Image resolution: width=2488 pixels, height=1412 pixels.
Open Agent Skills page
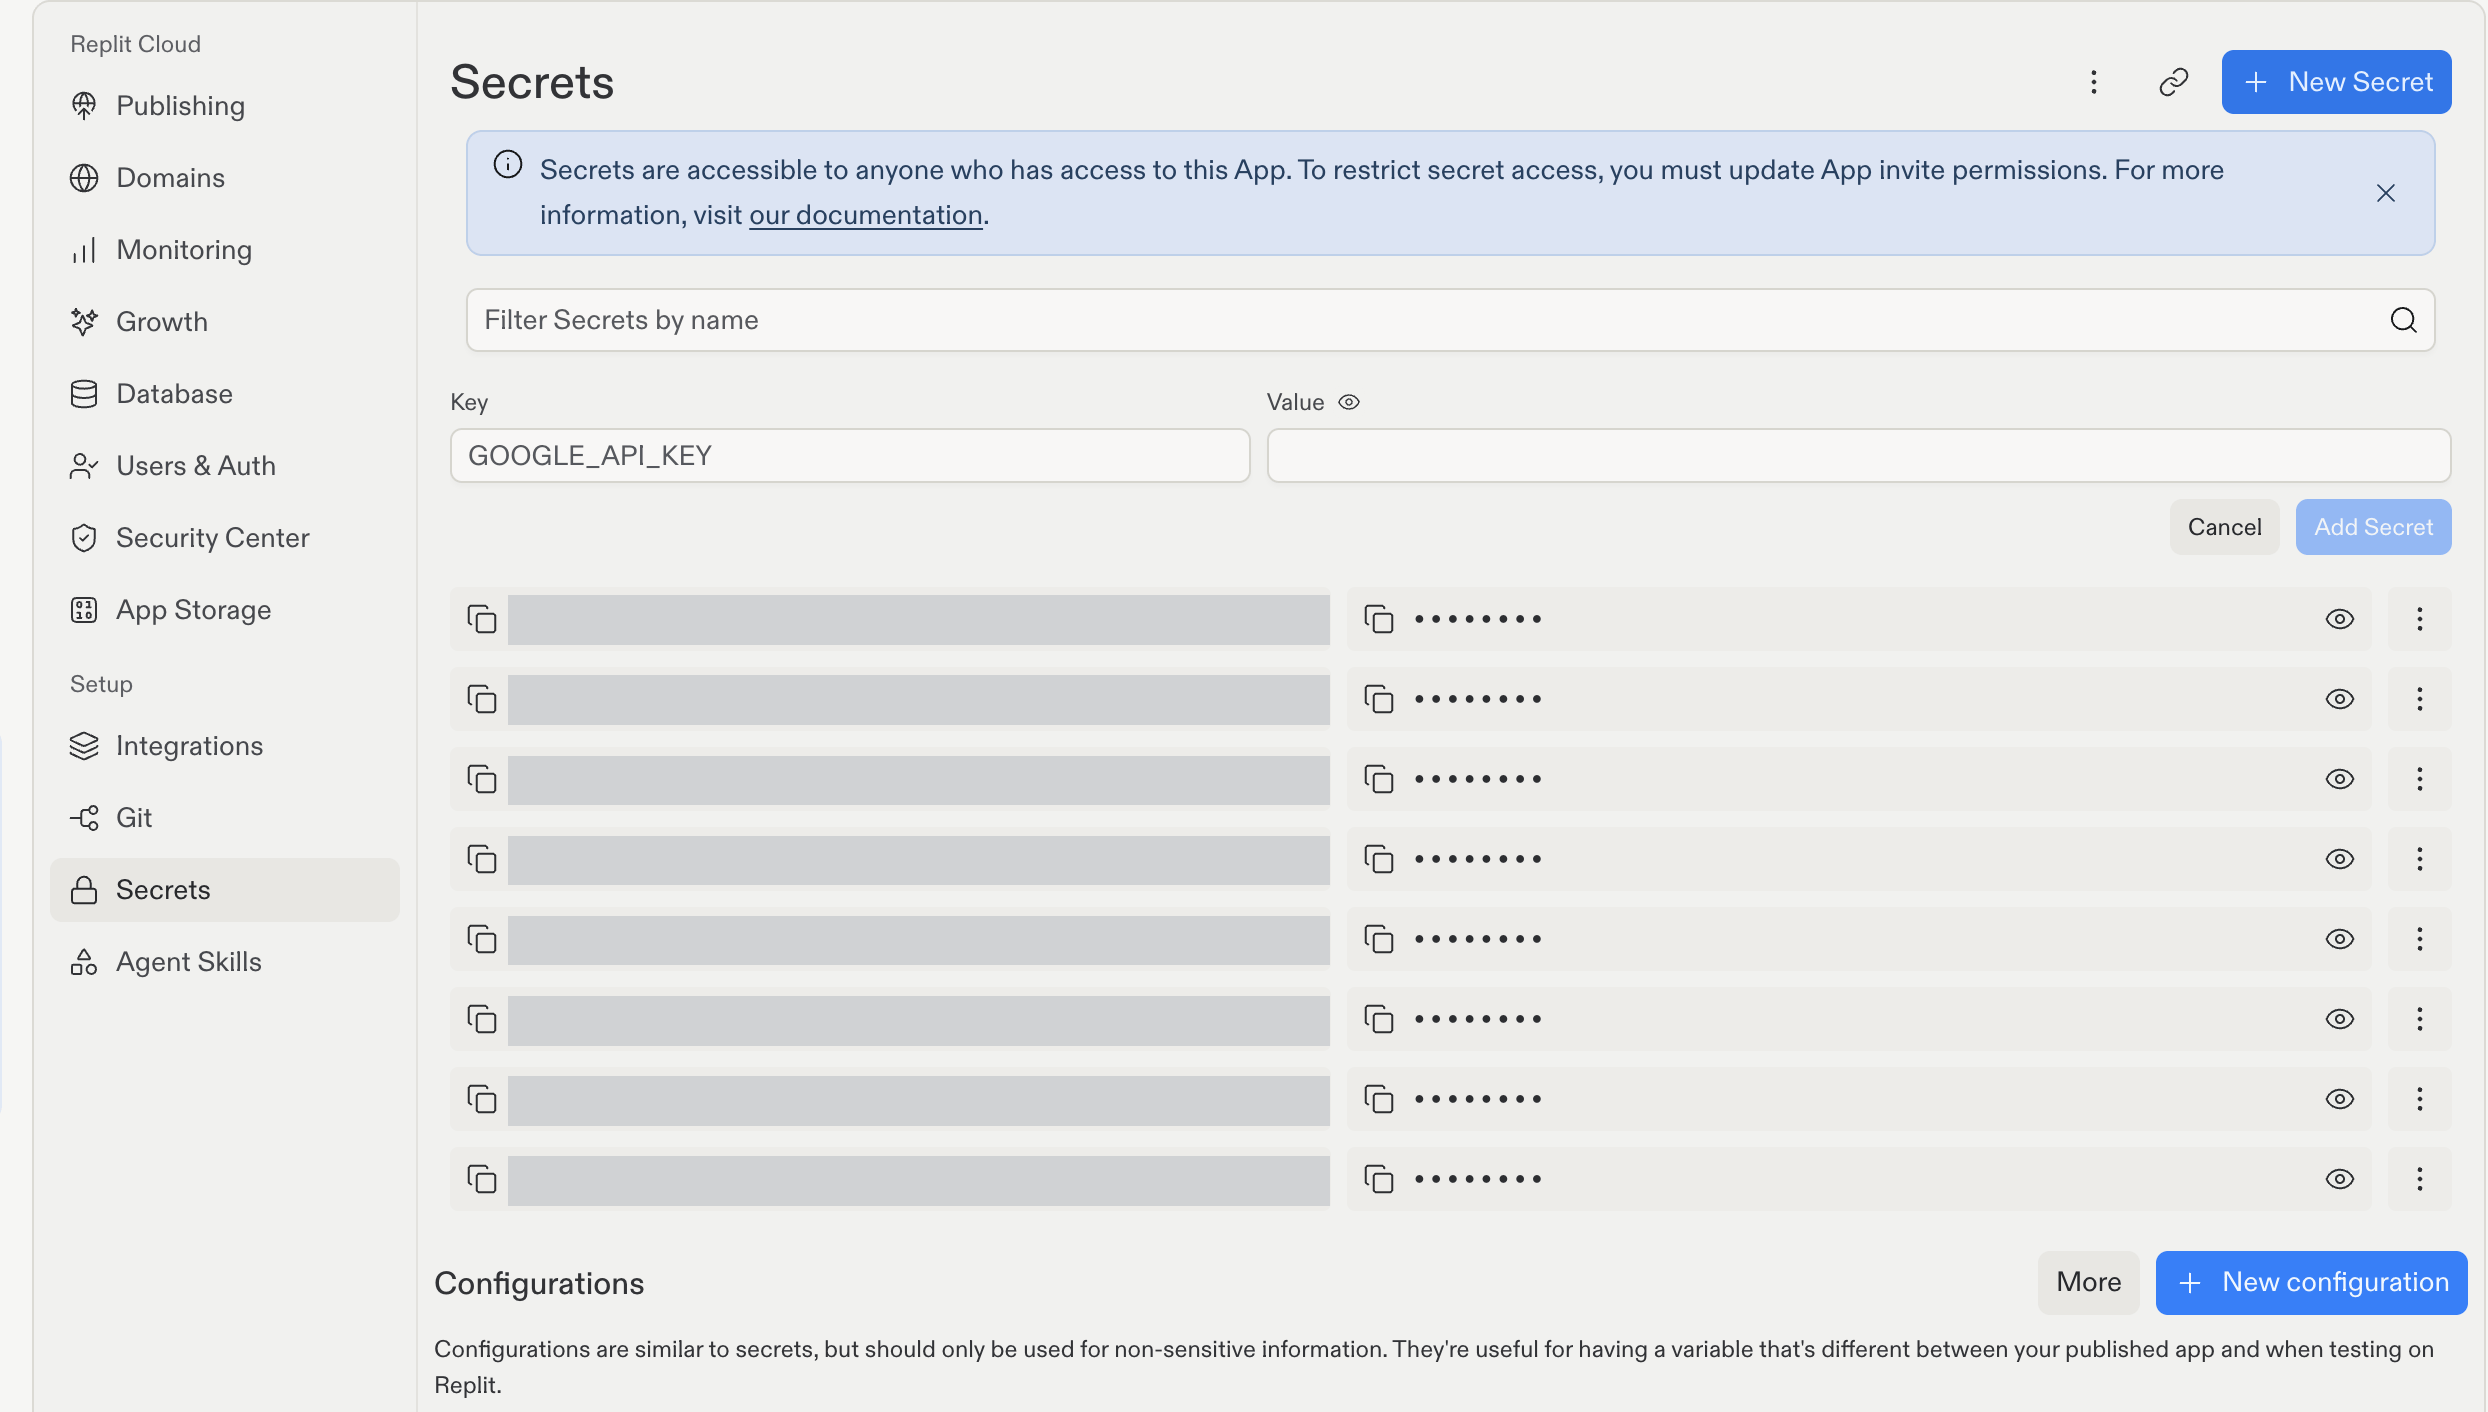click(x=225, y=962)
